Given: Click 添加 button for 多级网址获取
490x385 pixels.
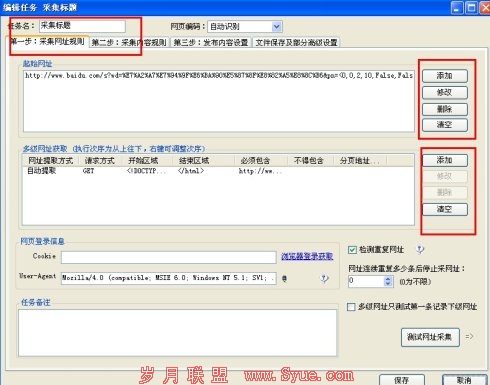Looking at the screenshot, I should click(445, 160).
